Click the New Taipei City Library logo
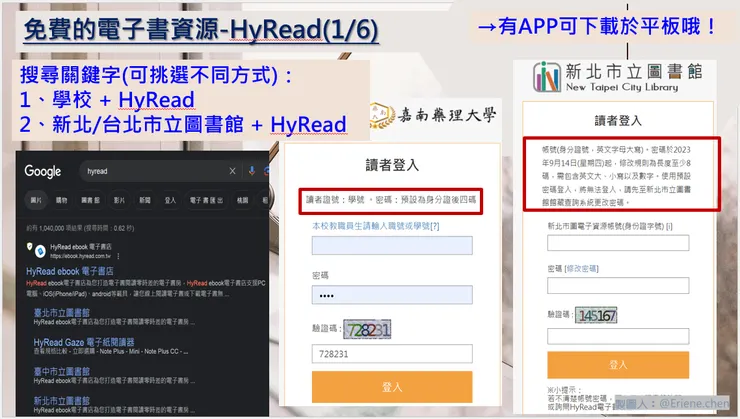Image resolution: width=740 pixels, height=419 pixels. 547,77
